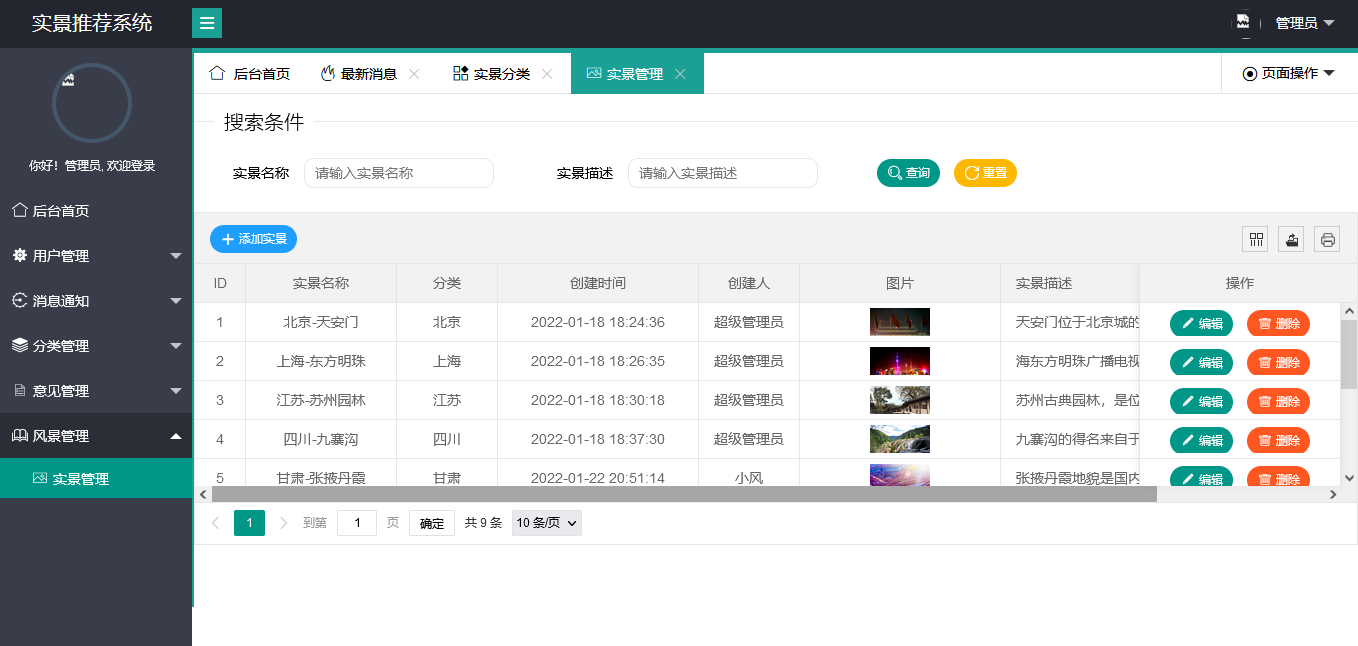Click the book icon beside 风景管理
1358x646 pixels.
click(19, 435)
